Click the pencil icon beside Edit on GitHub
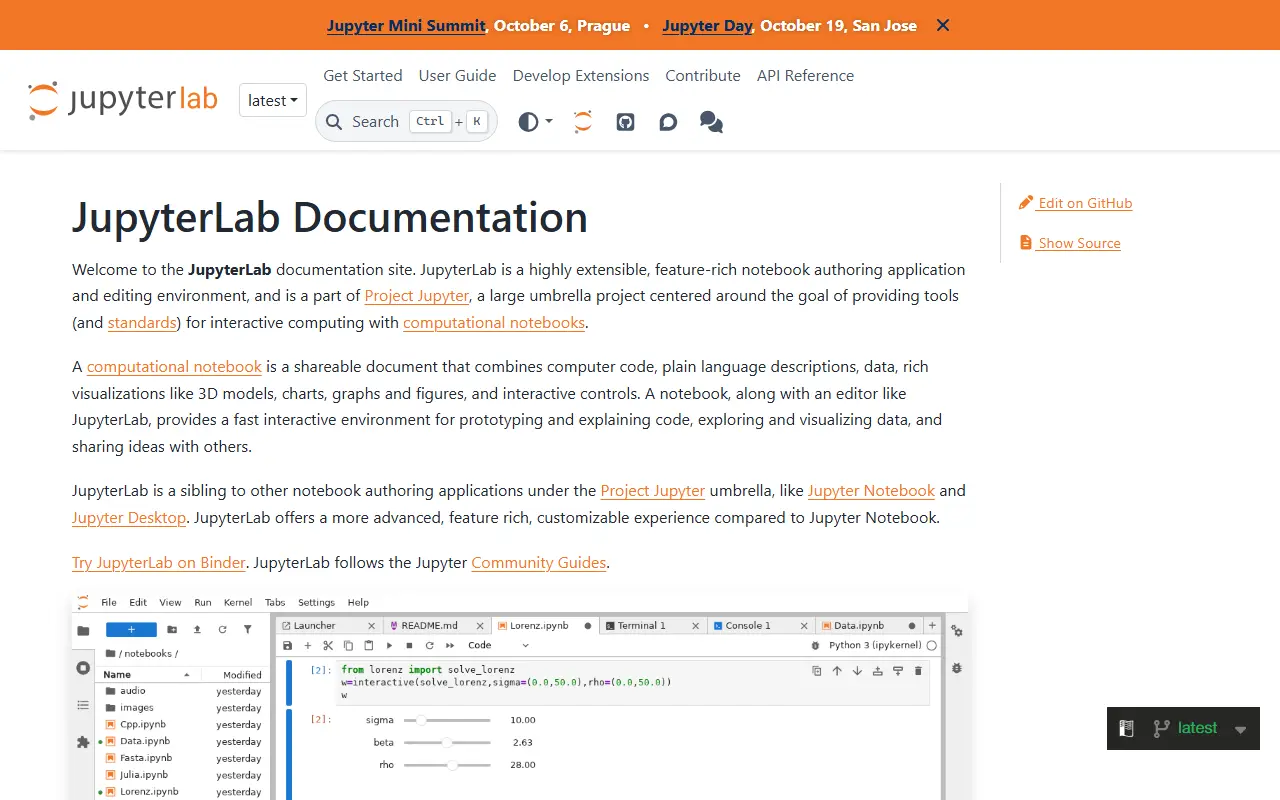The image size is (1280, 800). tap(1026, 203)
